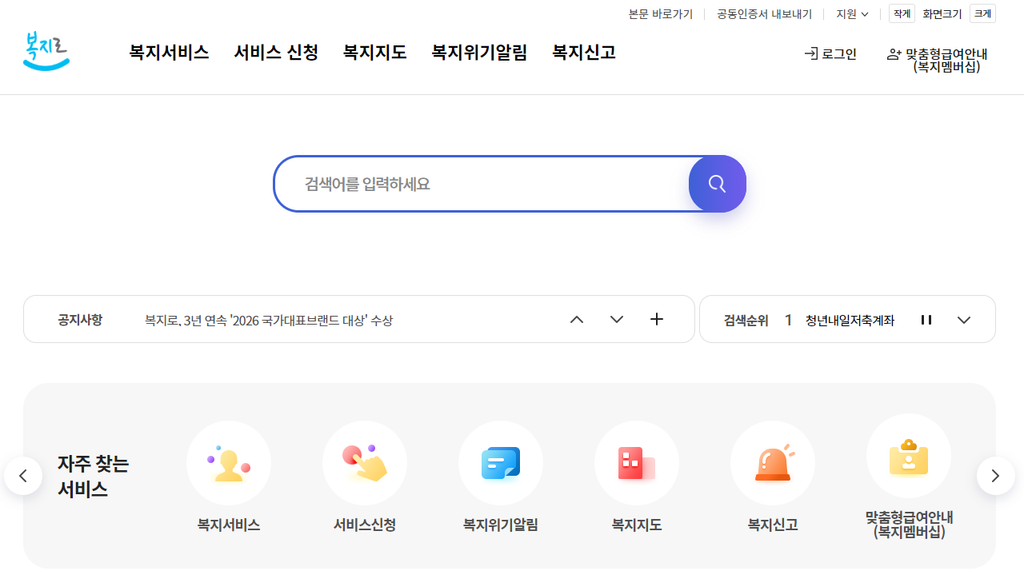Click the magnifier search button

tap(717, 184)
